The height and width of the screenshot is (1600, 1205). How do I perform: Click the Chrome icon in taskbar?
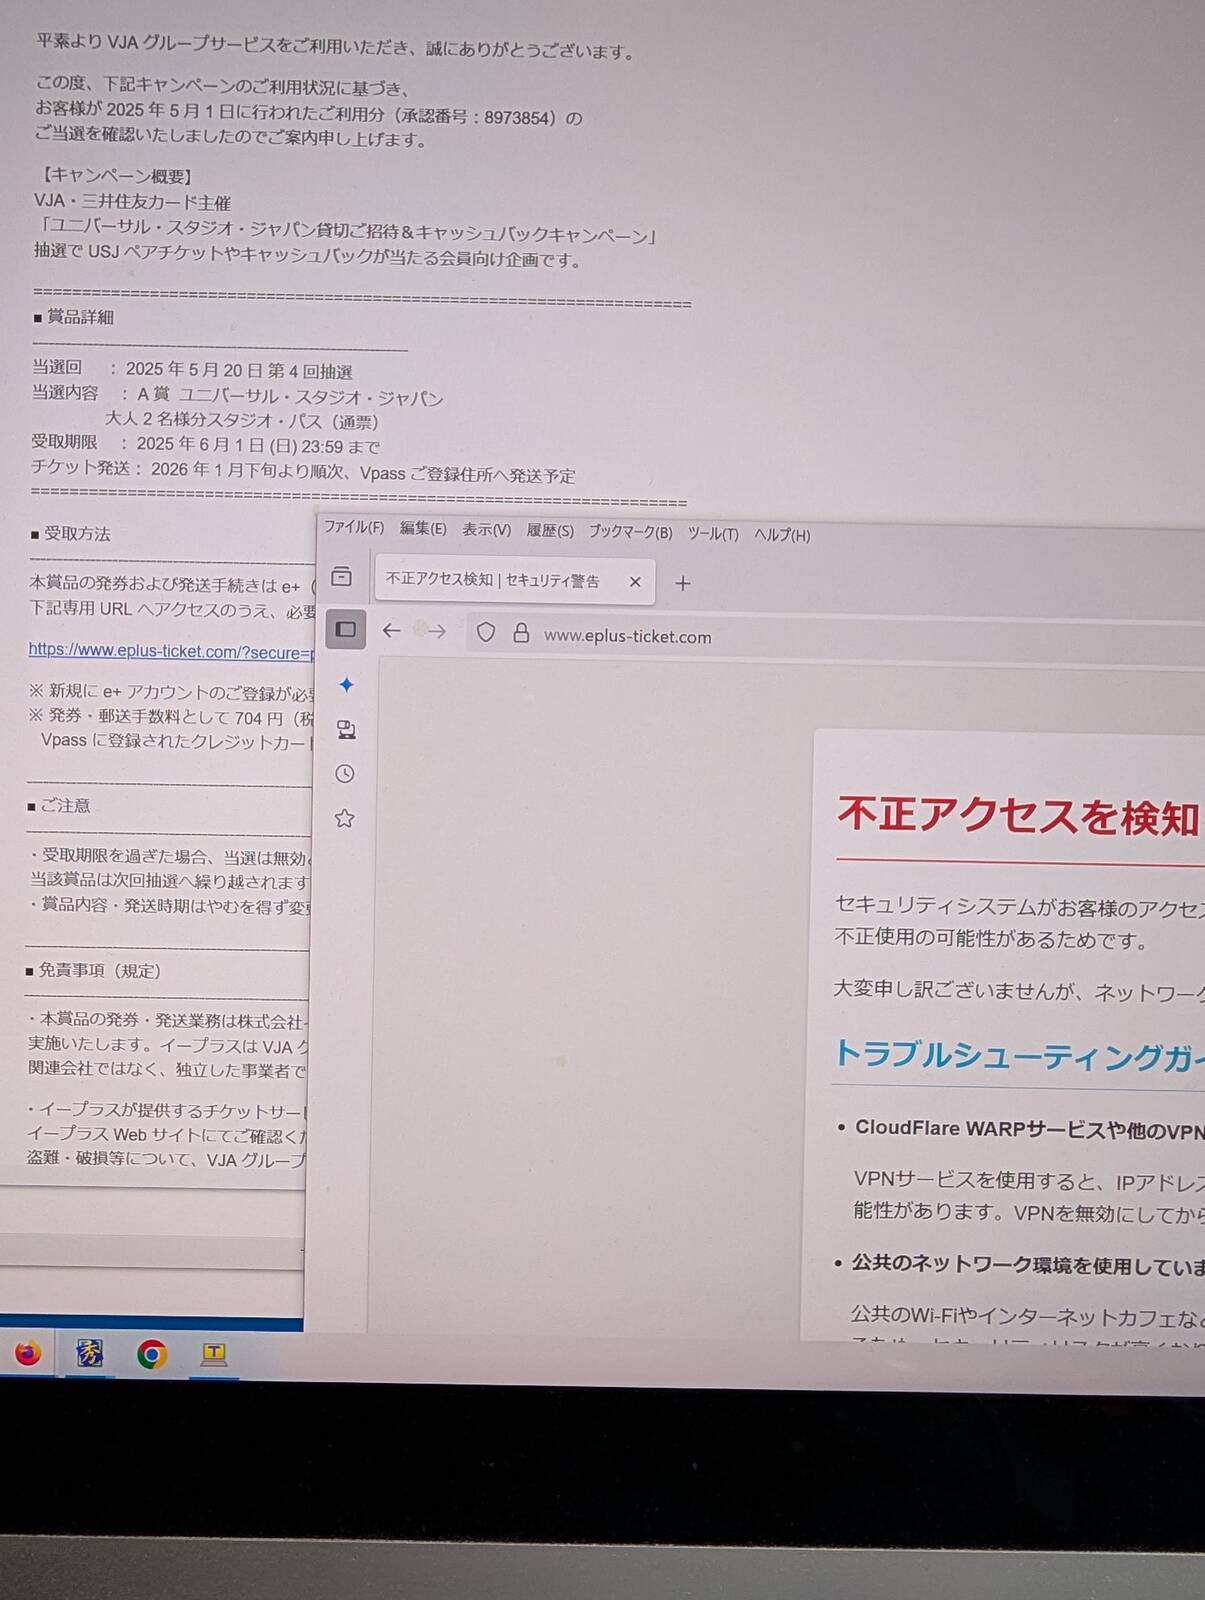pyautogui.click(x=152, y=1355)
